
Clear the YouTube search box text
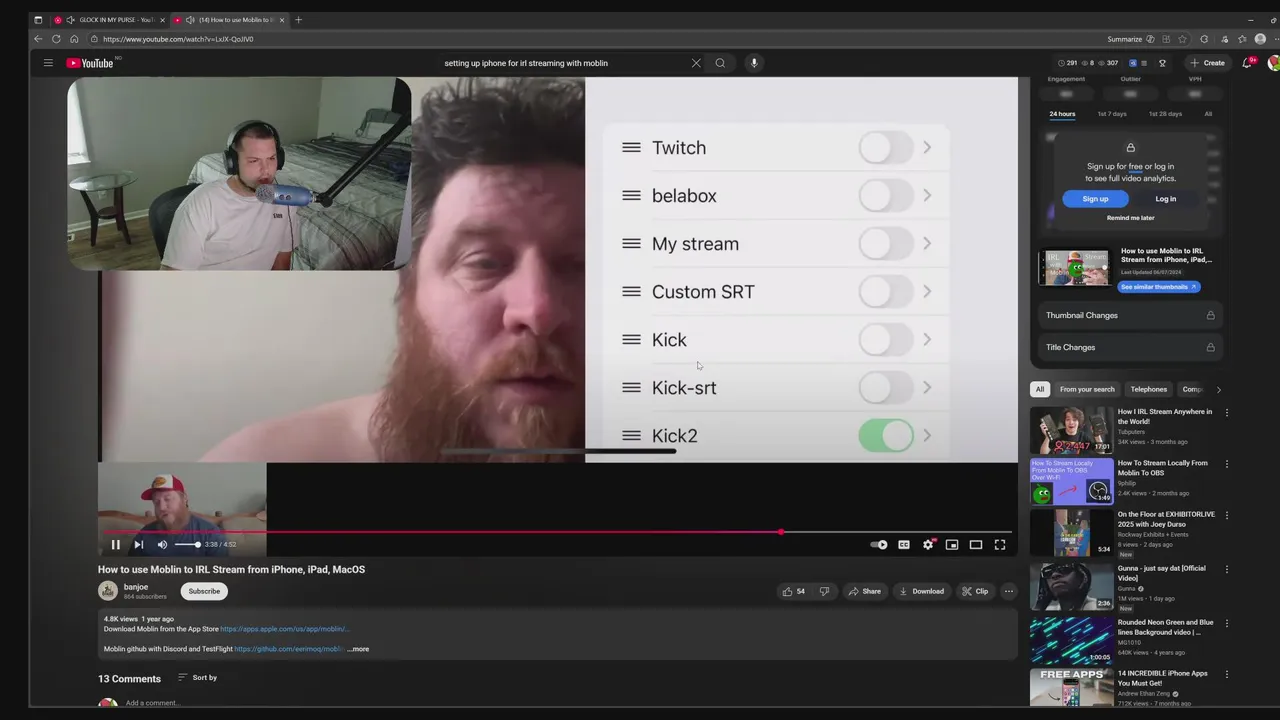click(696, 63)
